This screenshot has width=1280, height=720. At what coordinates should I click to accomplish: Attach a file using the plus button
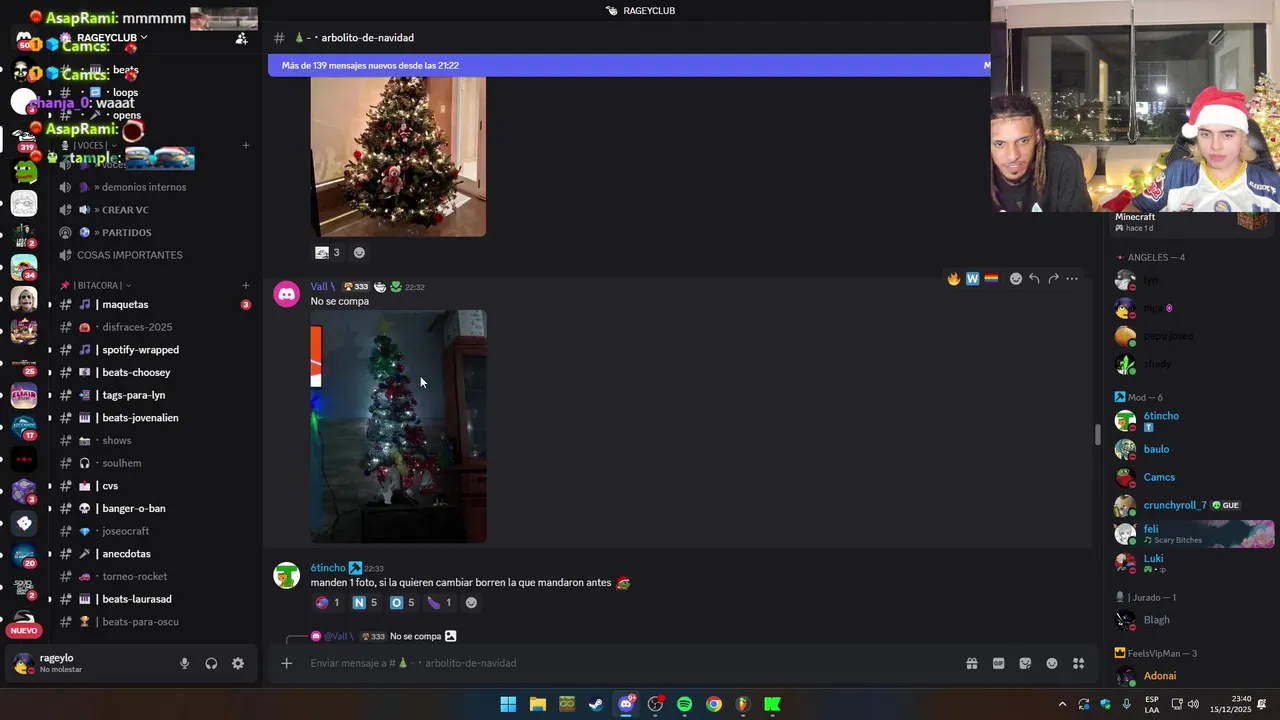(286, 663)
